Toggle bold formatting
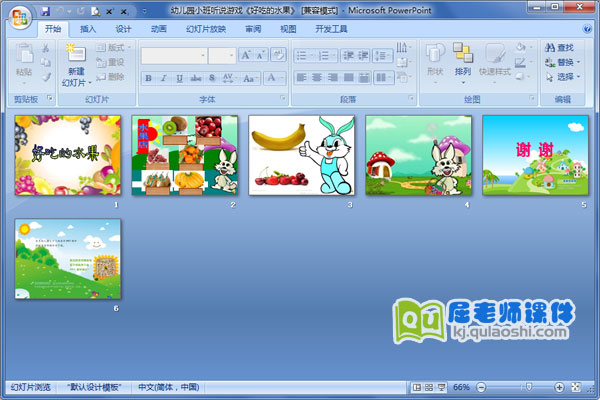Screen dimensions: 600x400 148,78
